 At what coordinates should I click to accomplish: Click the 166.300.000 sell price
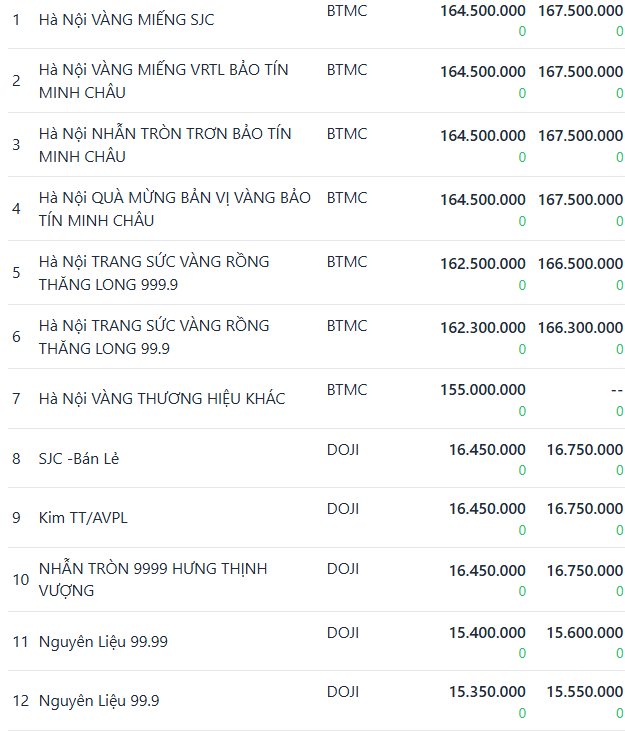tap(581, 328)
